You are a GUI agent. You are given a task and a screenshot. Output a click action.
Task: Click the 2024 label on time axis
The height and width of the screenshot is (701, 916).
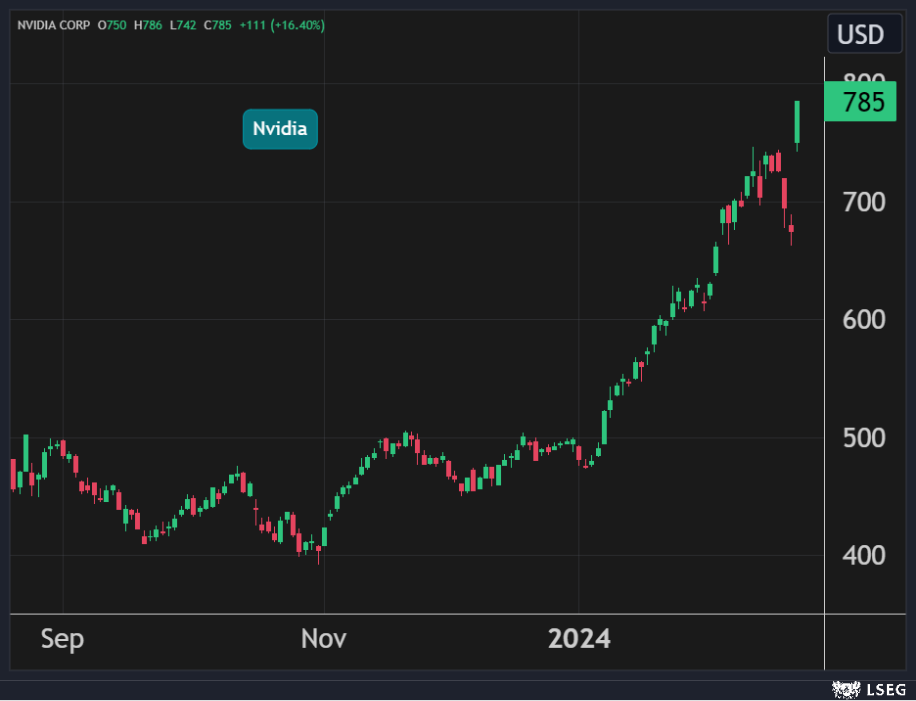(x=578, y=638)
